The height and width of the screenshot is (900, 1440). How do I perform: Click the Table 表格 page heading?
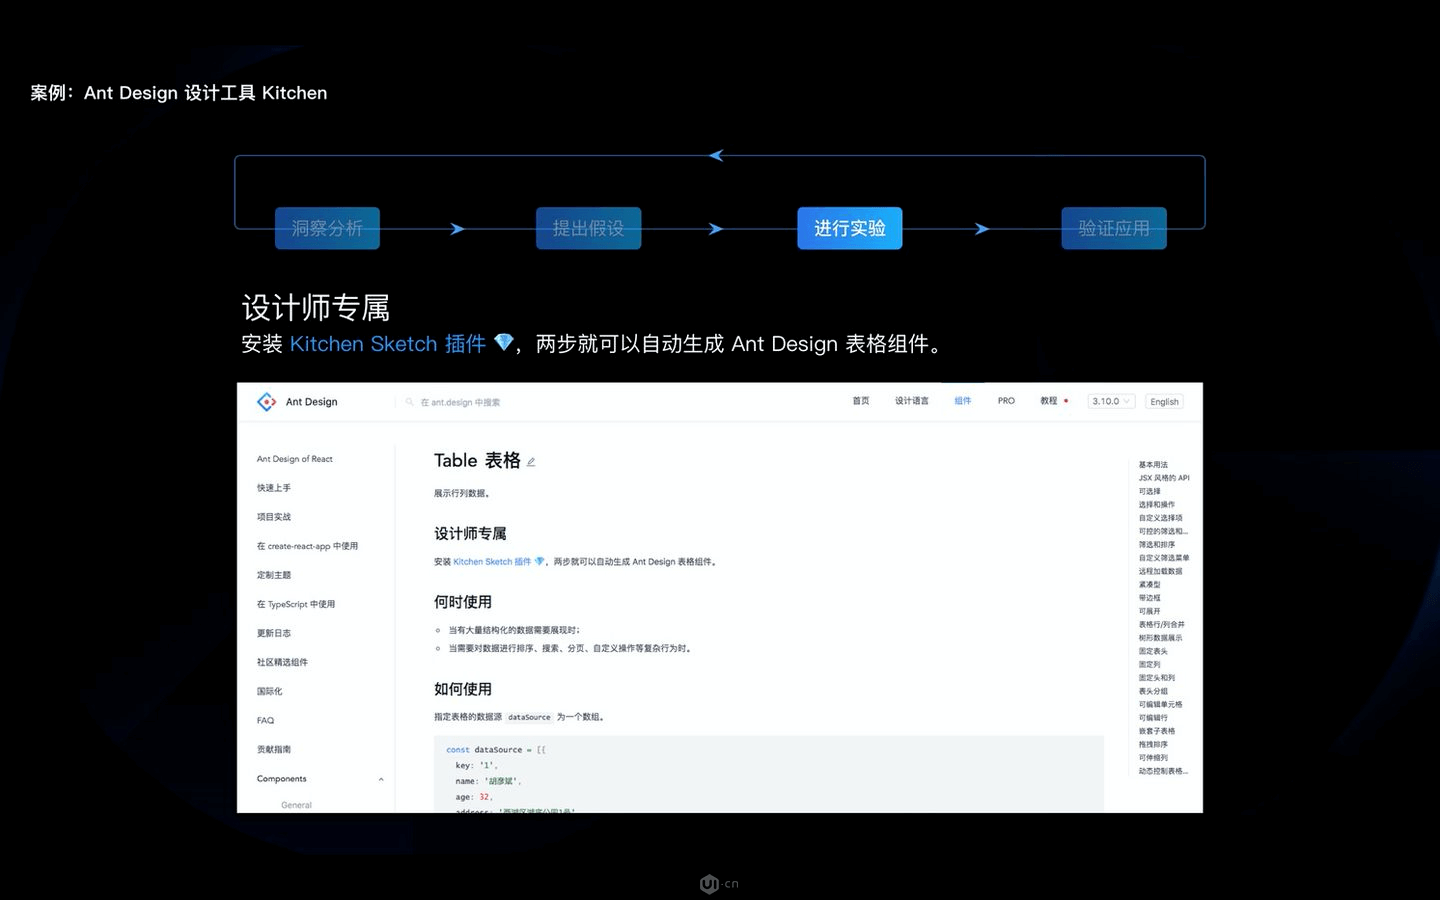coord(477,460)
